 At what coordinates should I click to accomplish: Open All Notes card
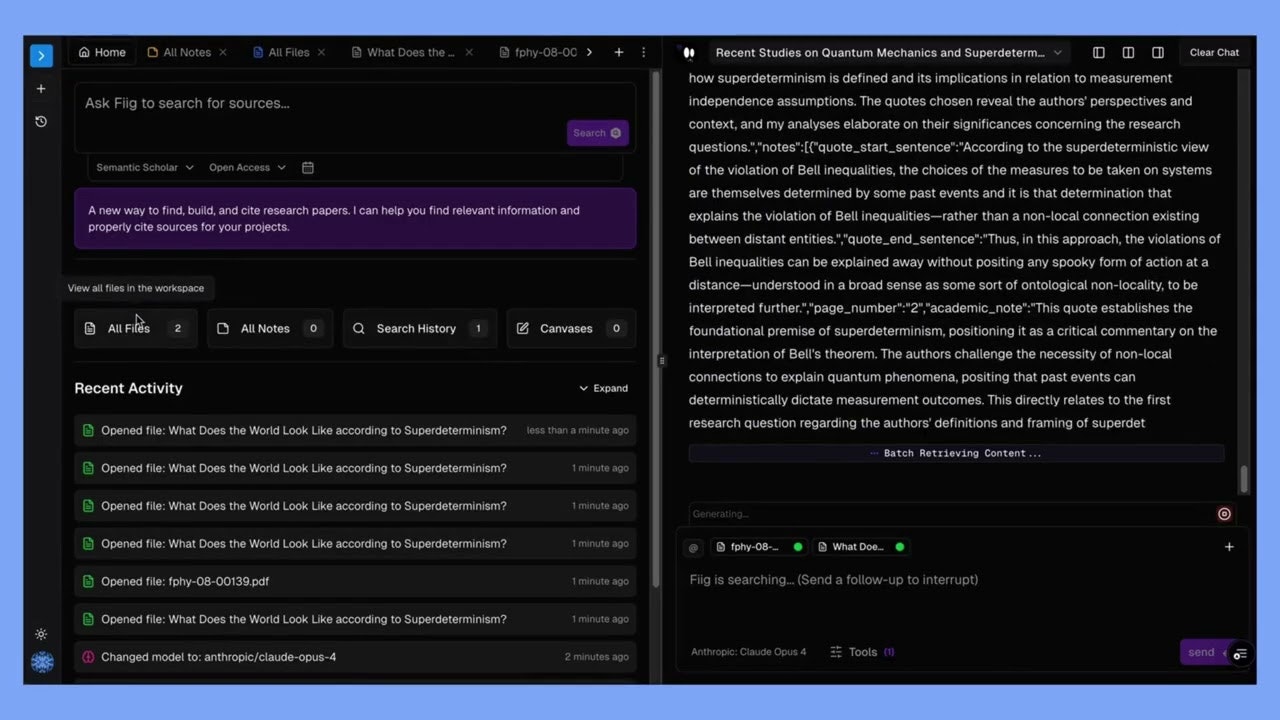269,328
